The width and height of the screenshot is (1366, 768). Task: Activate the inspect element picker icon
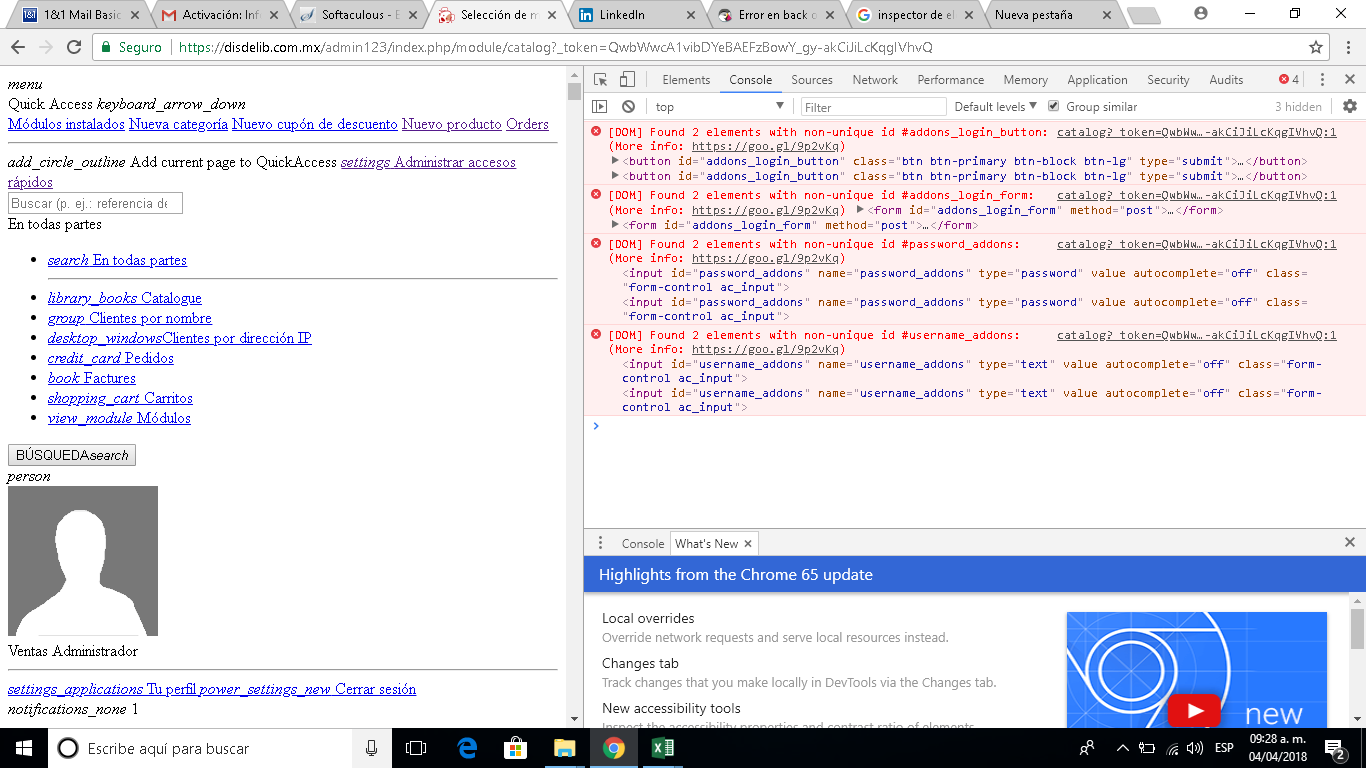pyautogui.click(x=600, y=80)
